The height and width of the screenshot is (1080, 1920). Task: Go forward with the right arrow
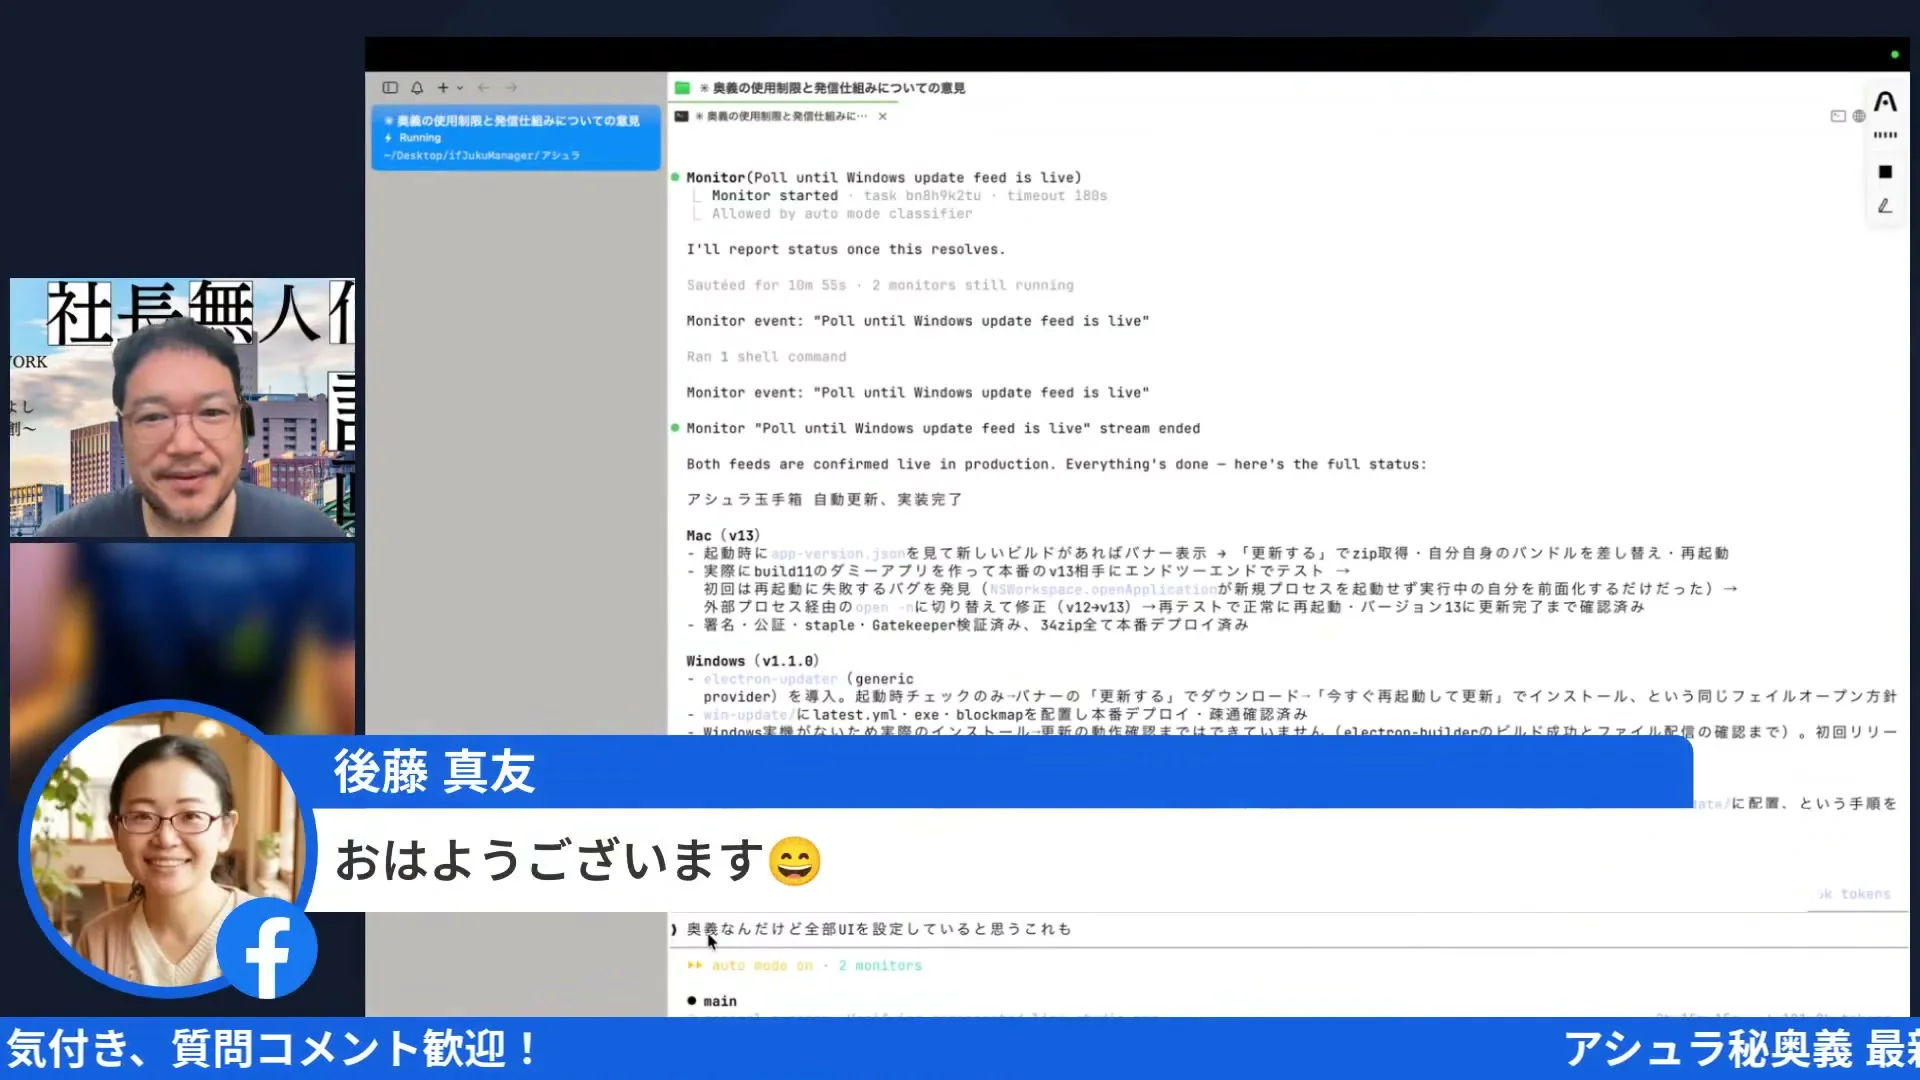[x=511, y=88]
